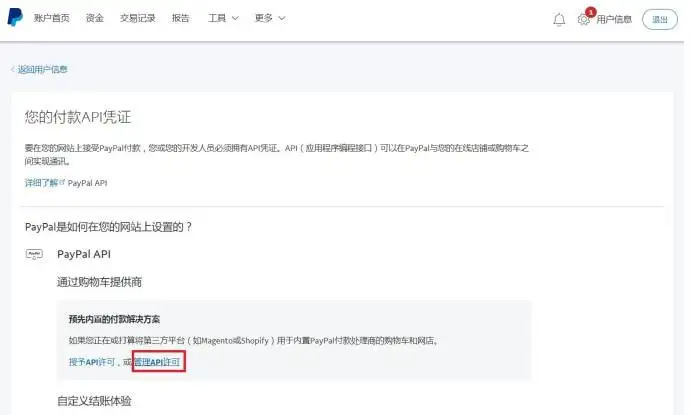Open 资金 in the navigation bar
The height and width of the screenshot is (415, 690).
[95, 18]
